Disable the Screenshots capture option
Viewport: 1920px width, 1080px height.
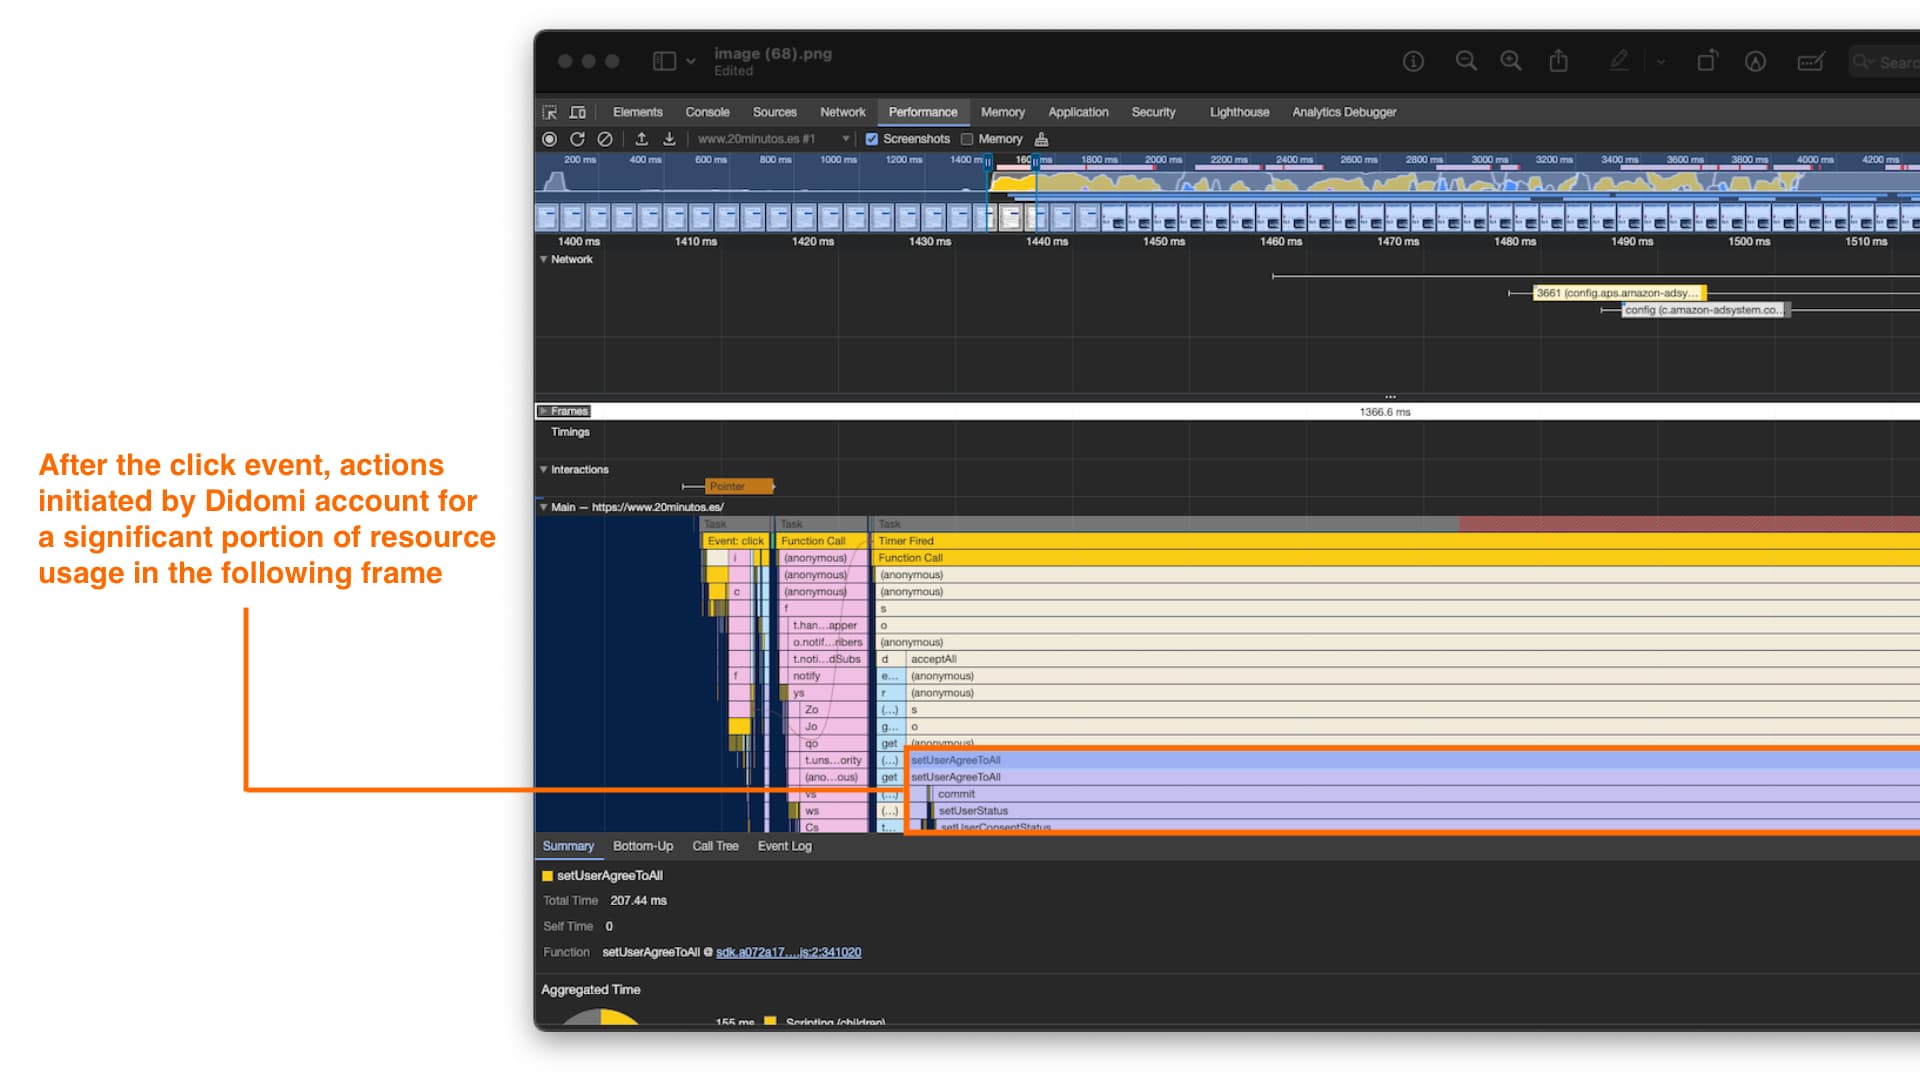coord(872,139)
